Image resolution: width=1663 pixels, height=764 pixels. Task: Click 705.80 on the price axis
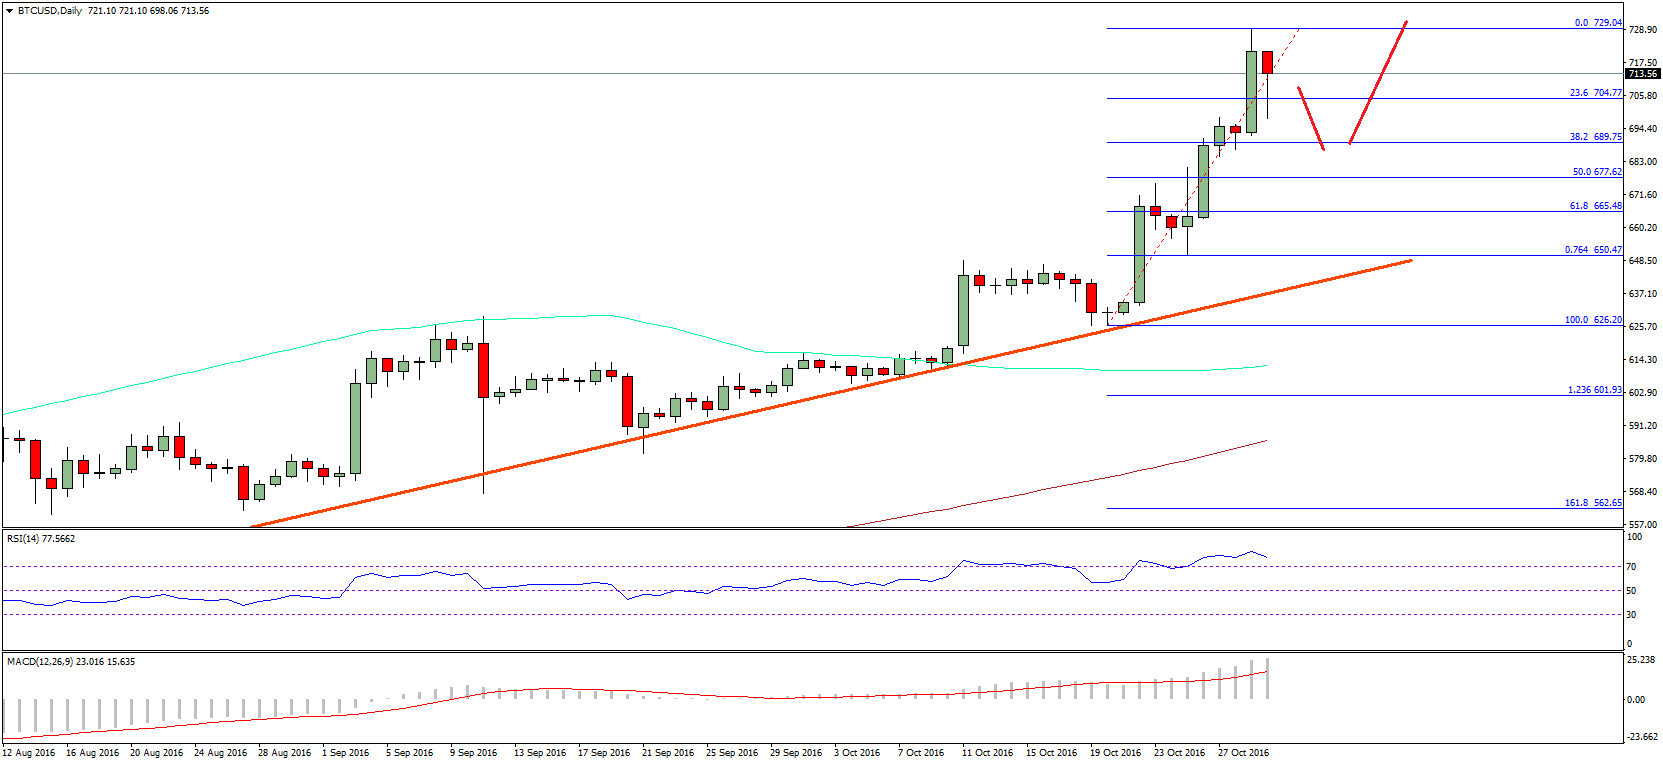[x=1643, y=96]
